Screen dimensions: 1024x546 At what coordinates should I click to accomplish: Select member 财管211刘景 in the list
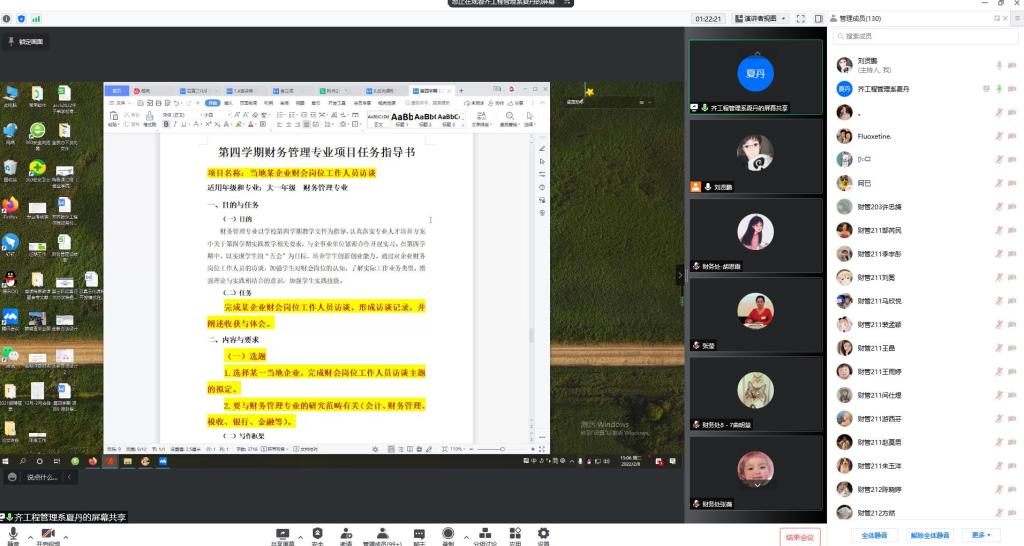tap(925, 278)
